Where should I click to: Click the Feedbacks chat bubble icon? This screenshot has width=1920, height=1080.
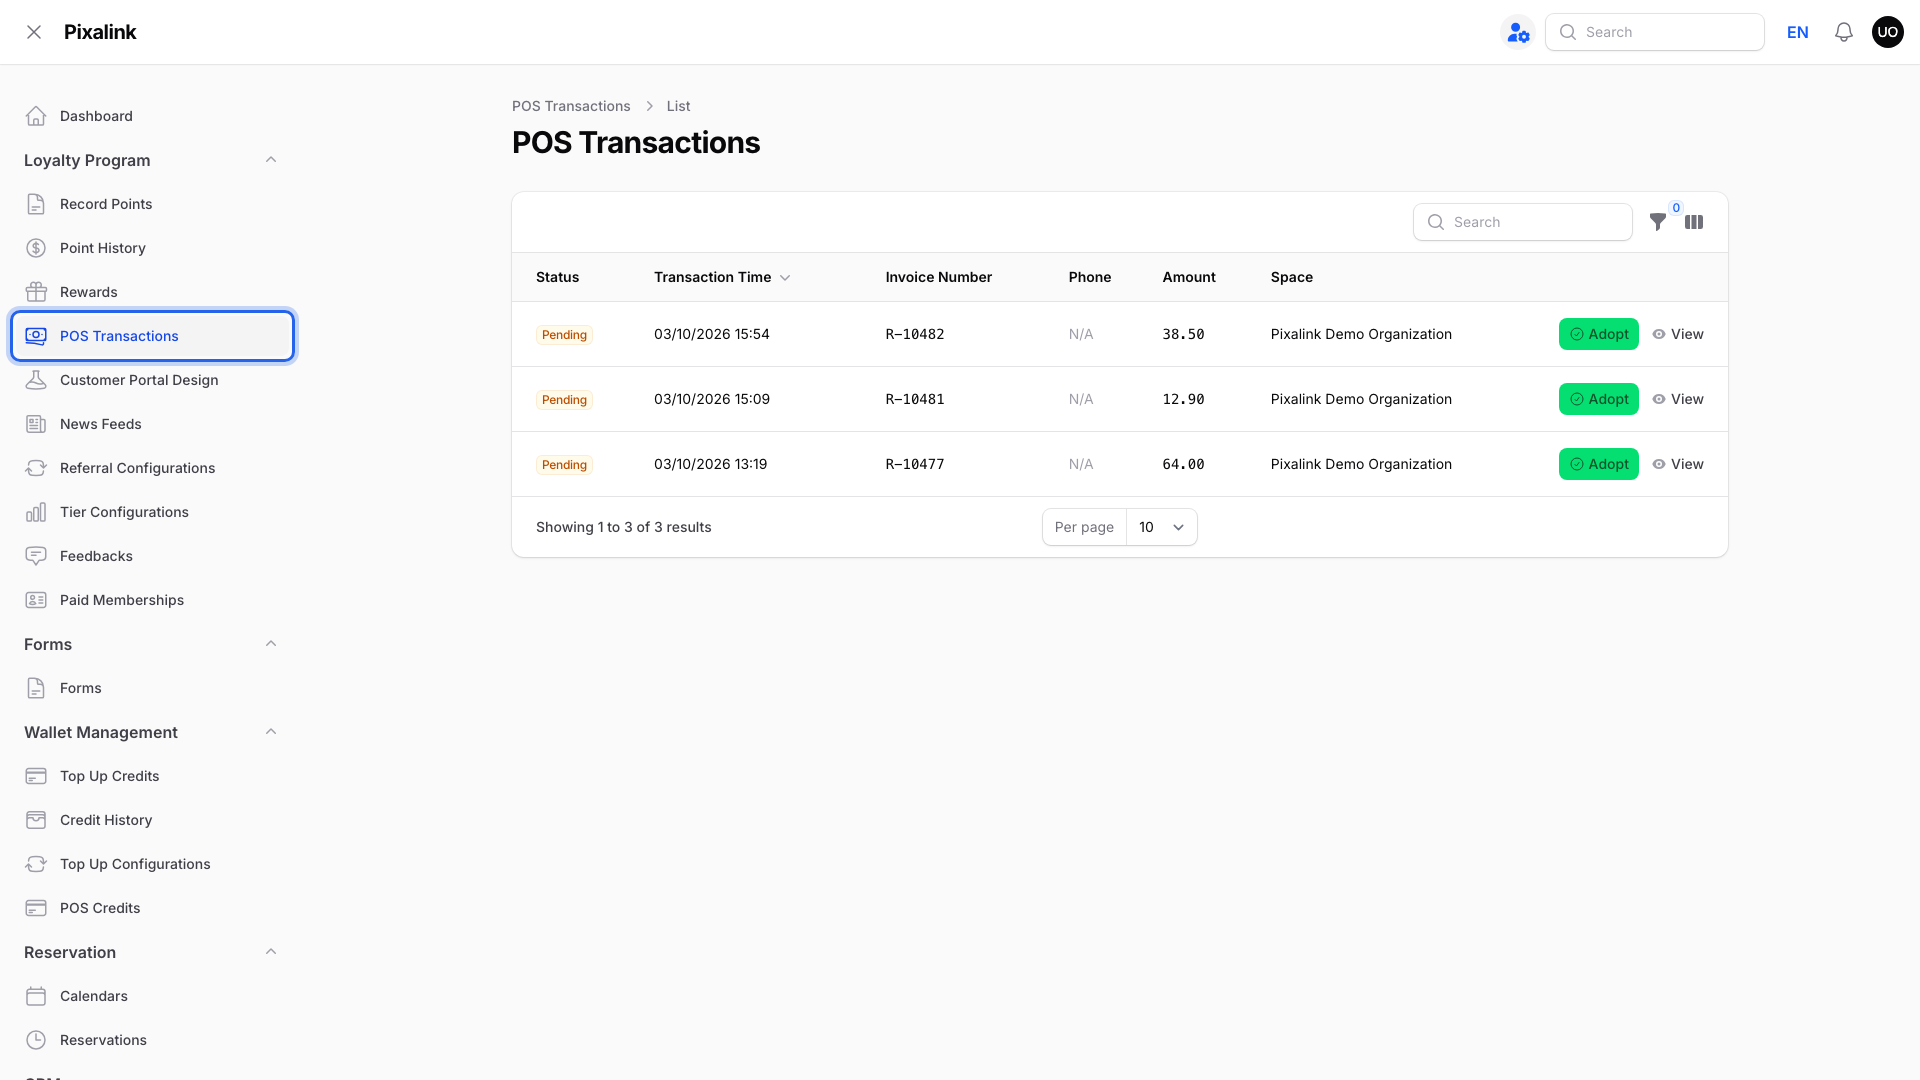coord(36,556)
